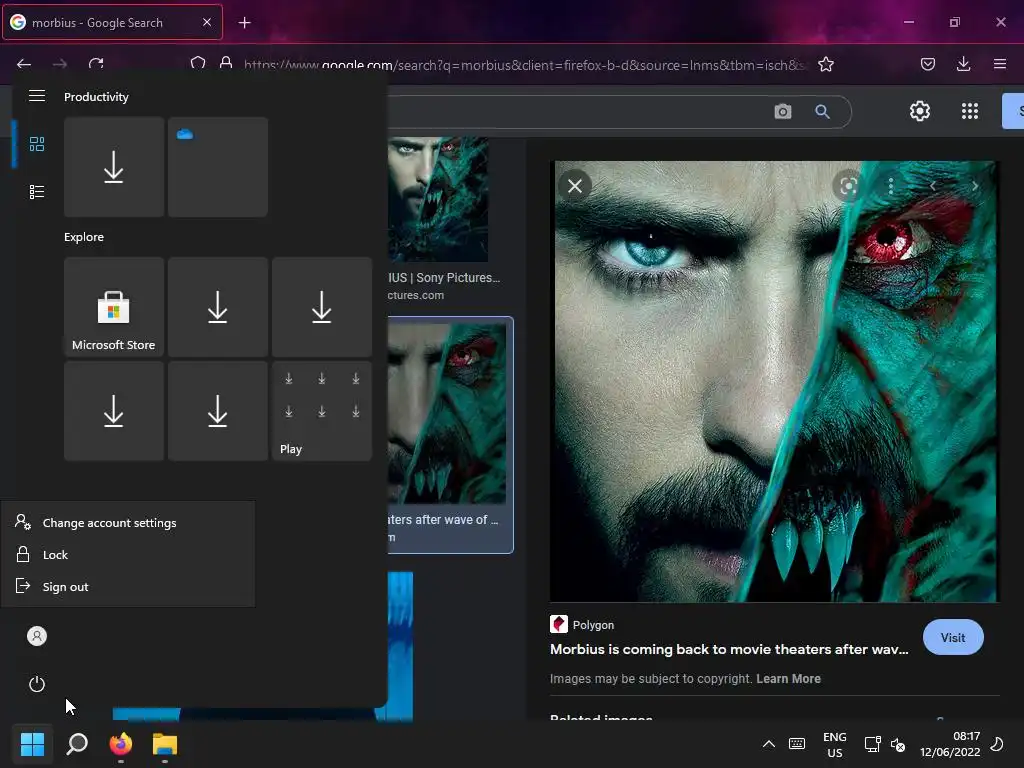This screenshot has height=768, width=1024.
Task: Open the Firefox downloads panel
Action: [x=963, y=64]
